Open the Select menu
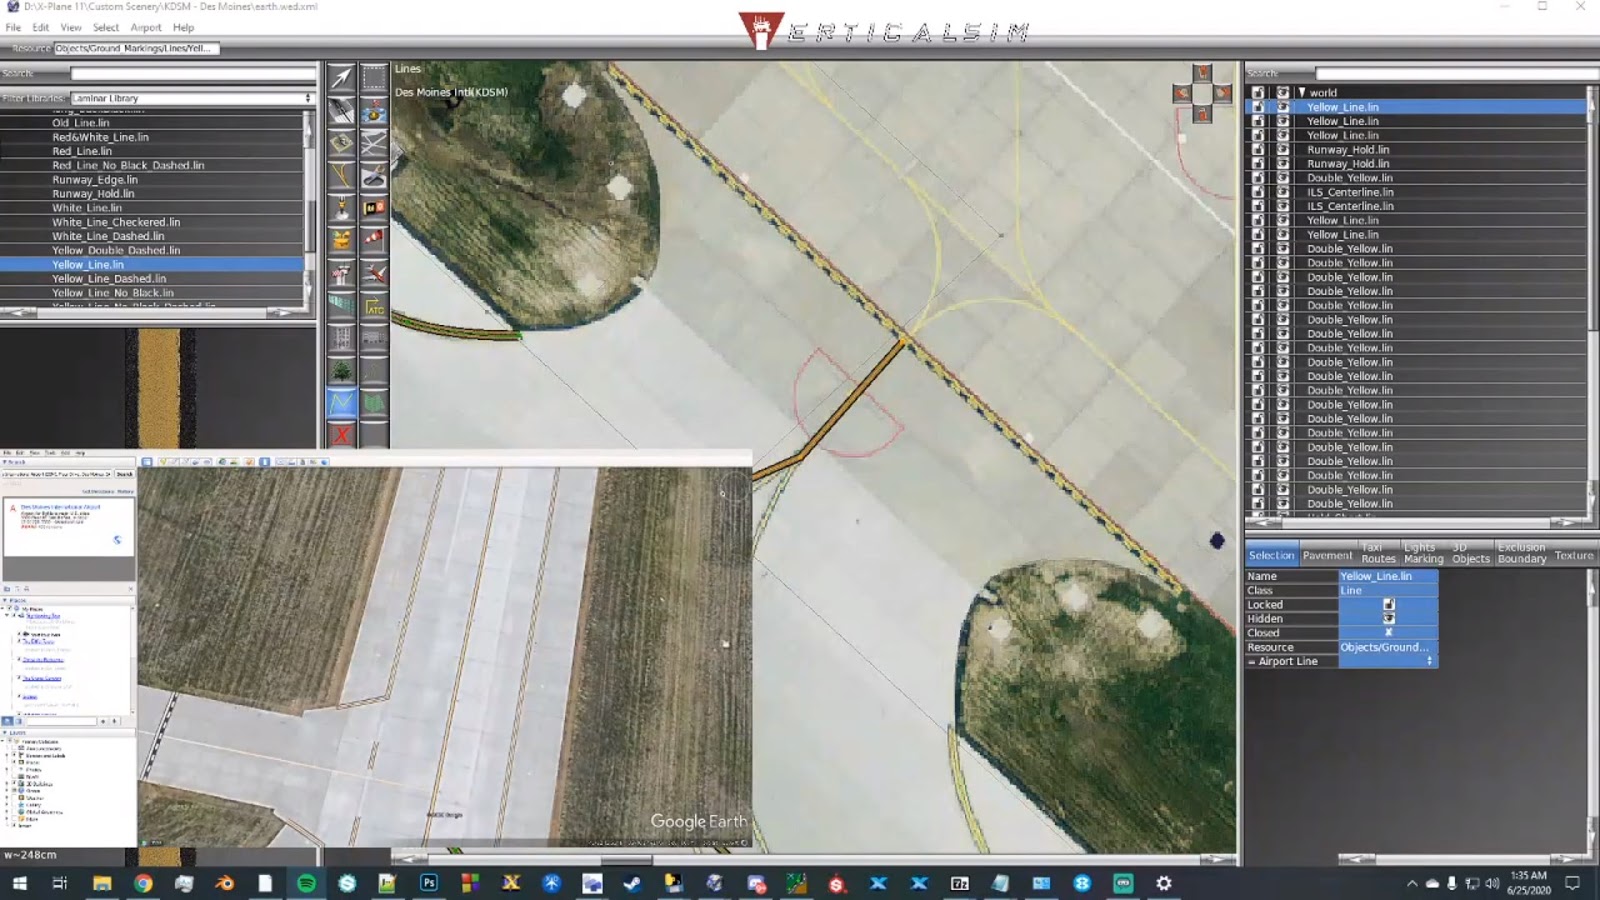 coord(106,27)
